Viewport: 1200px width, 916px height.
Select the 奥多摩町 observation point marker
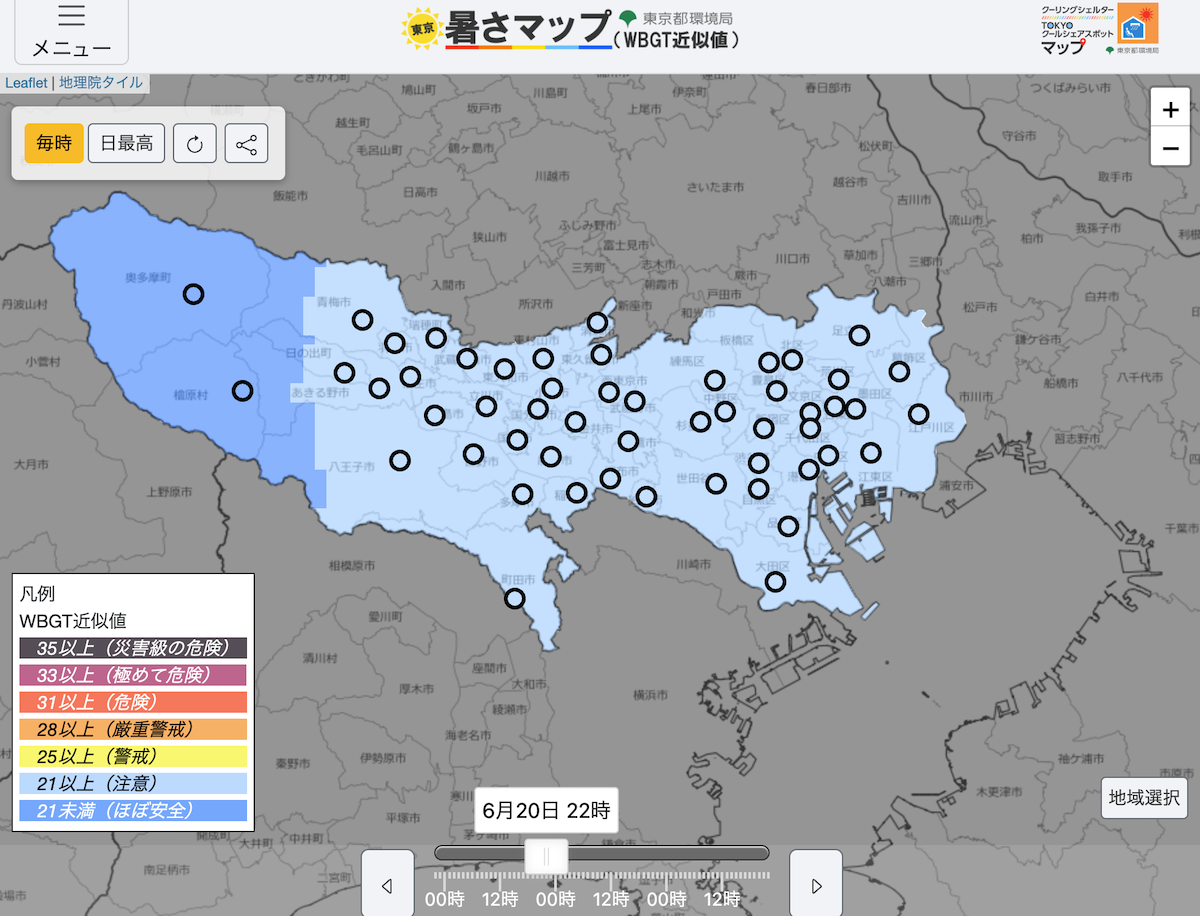(x=193, y=294)
